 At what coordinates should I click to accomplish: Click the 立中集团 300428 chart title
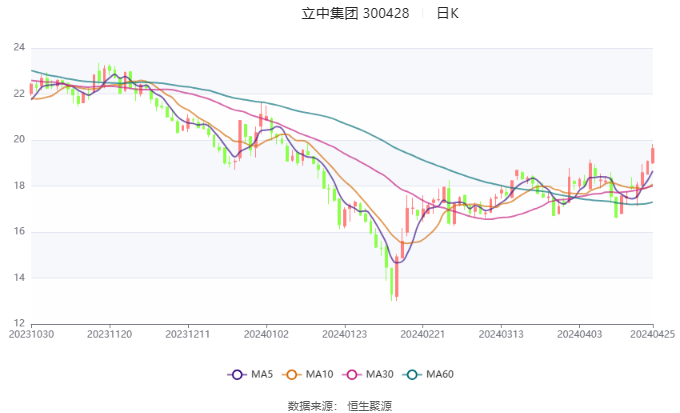355,14
